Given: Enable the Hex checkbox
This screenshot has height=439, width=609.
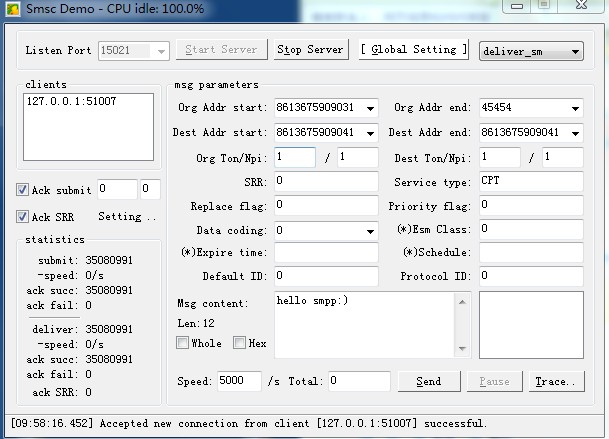Looking at the screenshot, I should [239, 343].
